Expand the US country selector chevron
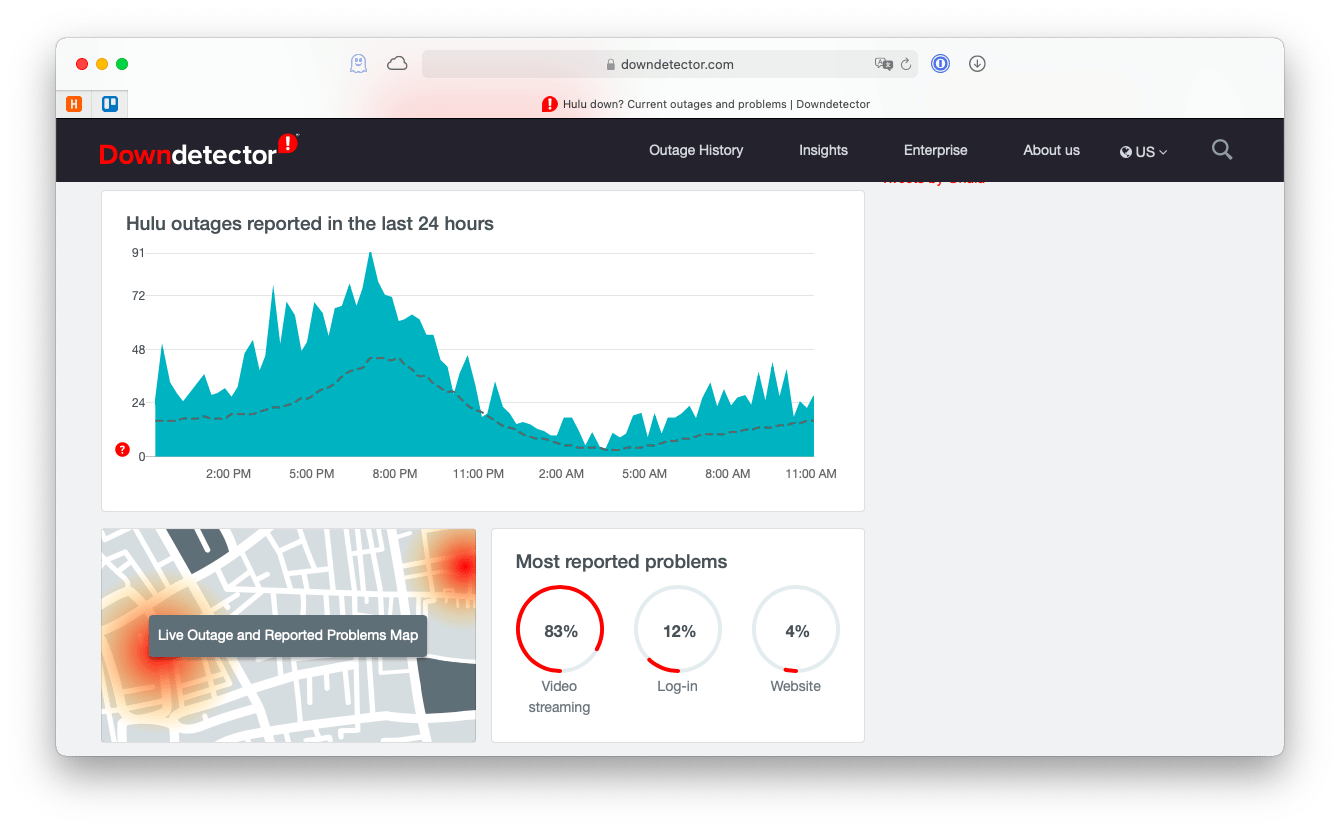The width and height of the screenshot is (1340, 830). [1163, 152]
